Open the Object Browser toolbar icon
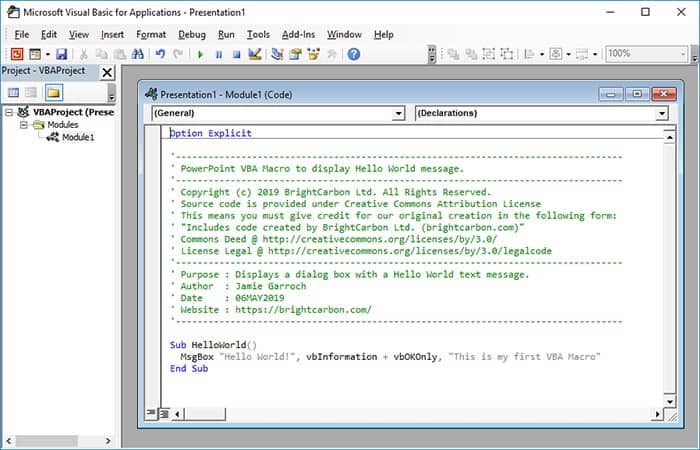Image resolution: width=700 pixels, height=450 pixels. click(313, 54)
